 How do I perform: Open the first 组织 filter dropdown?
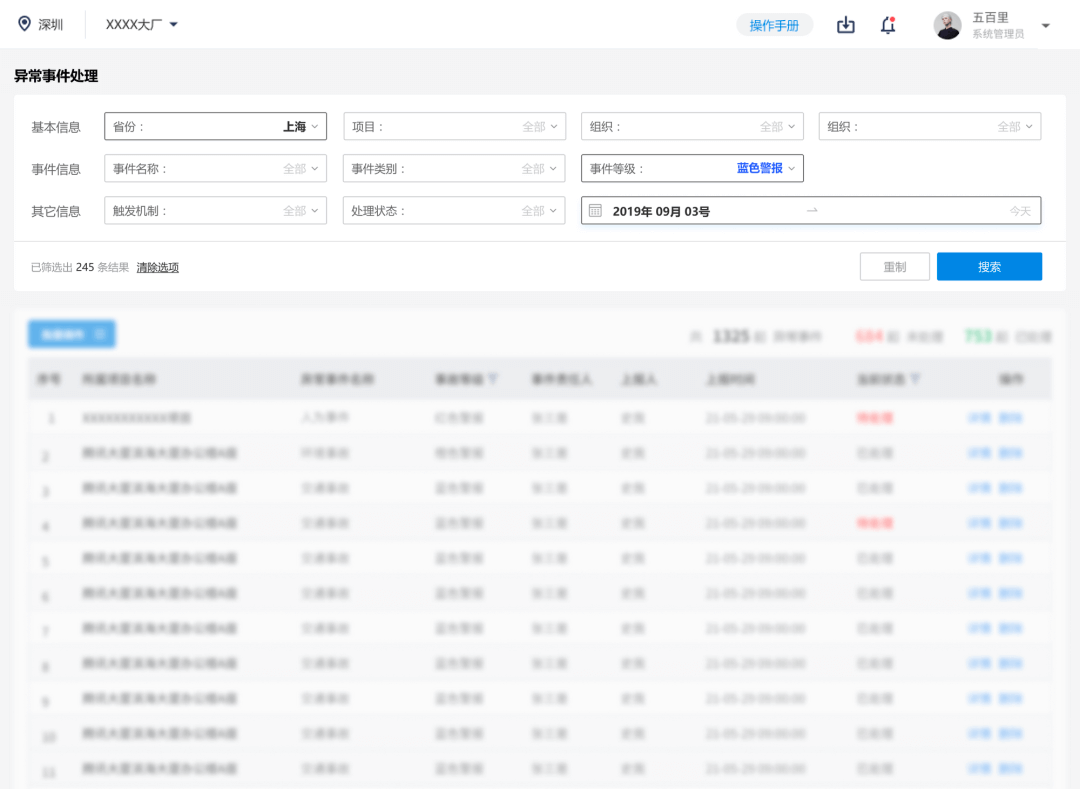692,127
